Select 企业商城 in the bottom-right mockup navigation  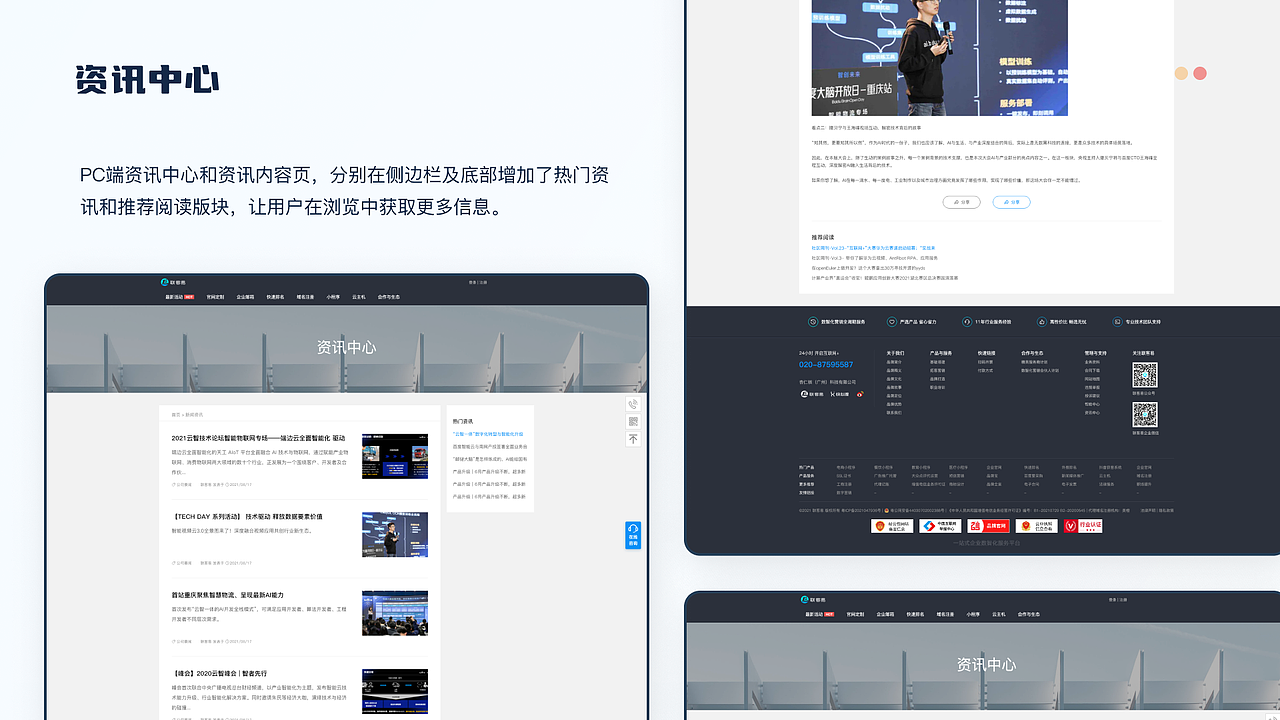(885, 614)
